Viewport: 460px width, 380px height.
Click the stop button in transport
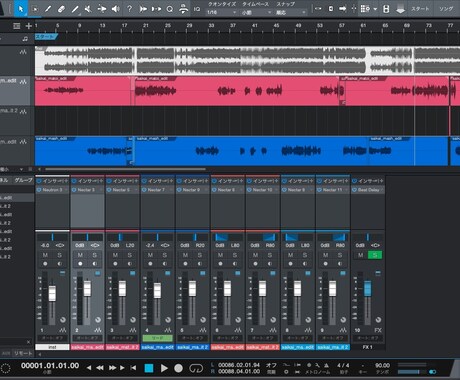click(149, 368)
